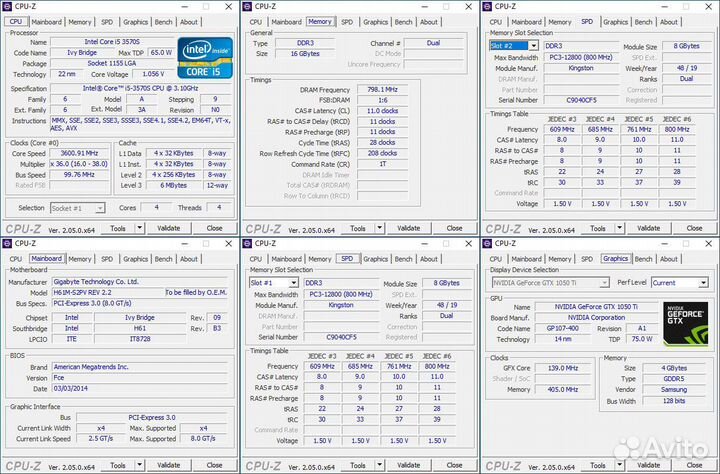The height and width of the screenshot is (474, 720).
Task: Expand Tools arrow in the Slot #2 SPD window
Action: 620,228
